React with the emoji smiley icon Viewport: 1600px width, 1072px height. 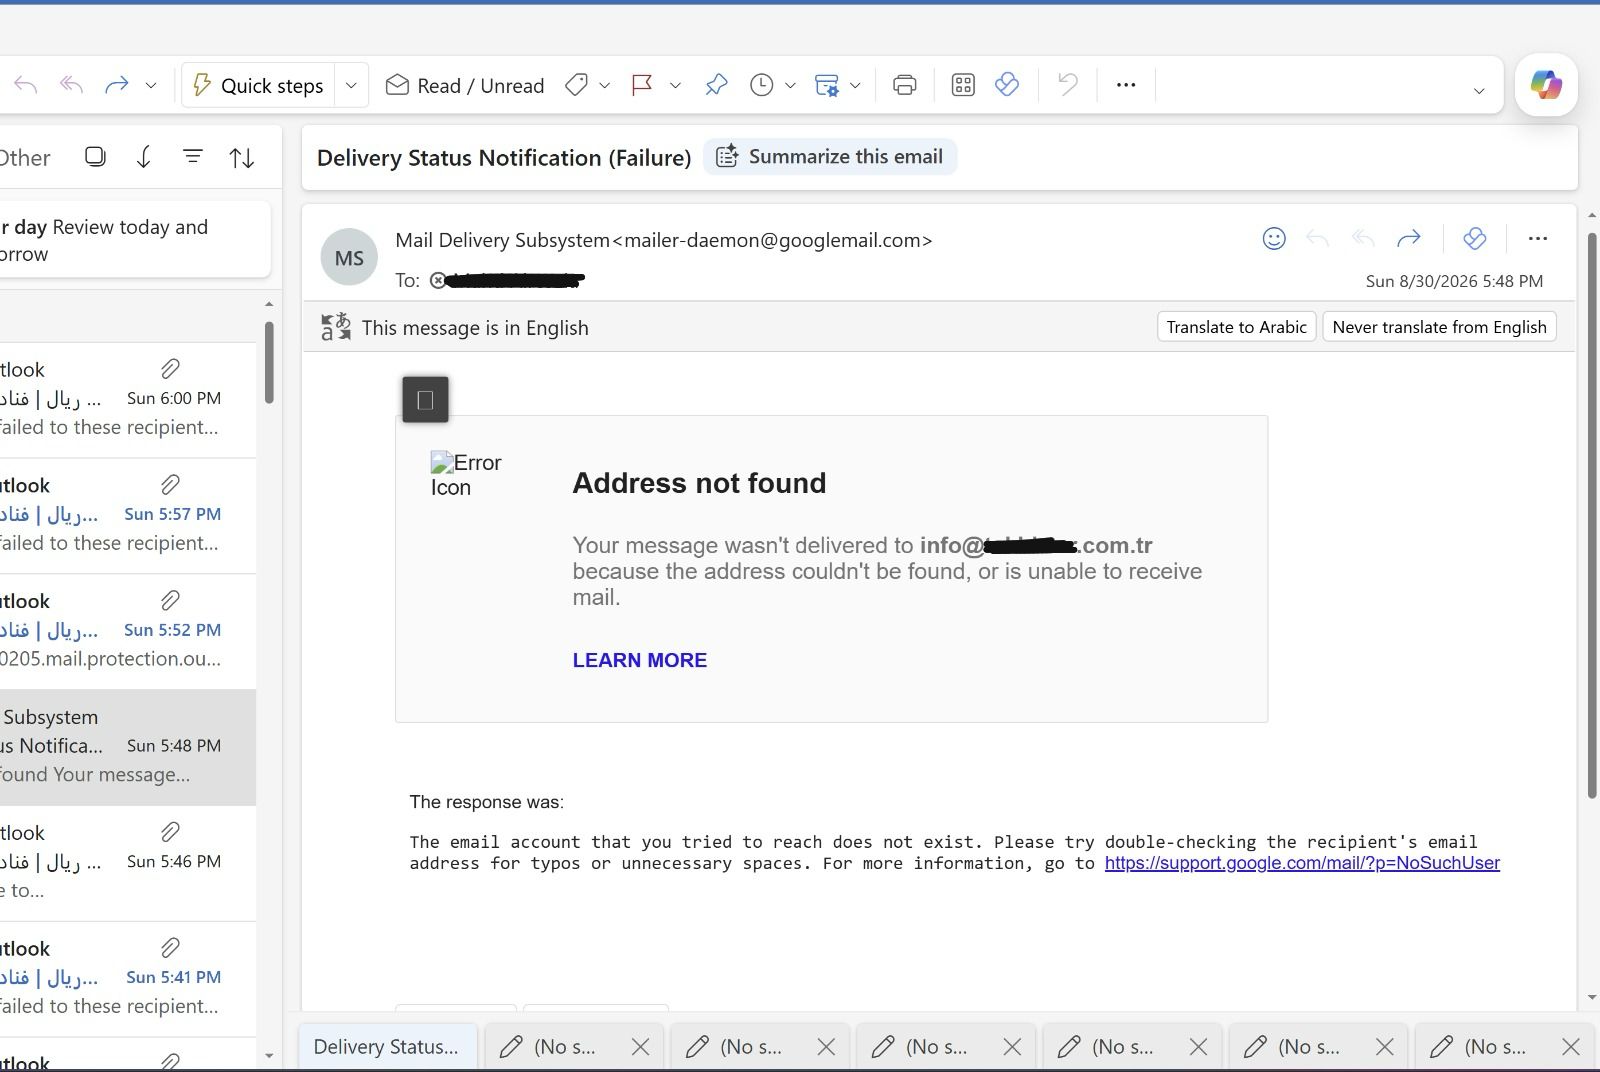coord(1274,238)
